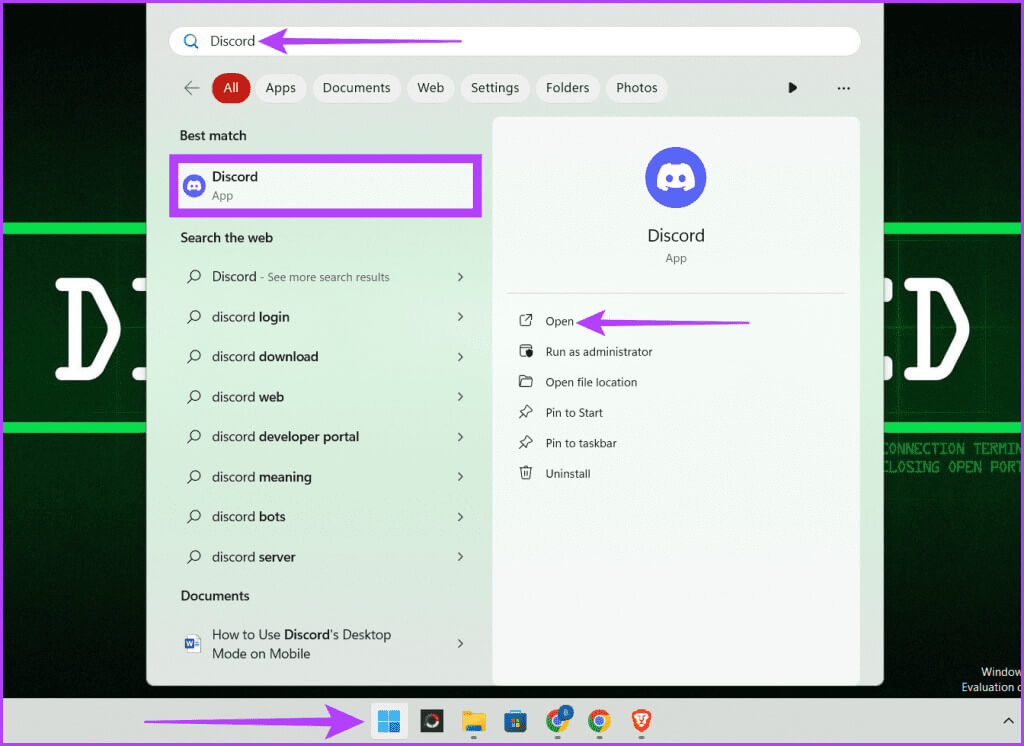Expand the 'Discord - See more search results' chevron
This screenshot has height=746, width=1024.
pos(460,277)
